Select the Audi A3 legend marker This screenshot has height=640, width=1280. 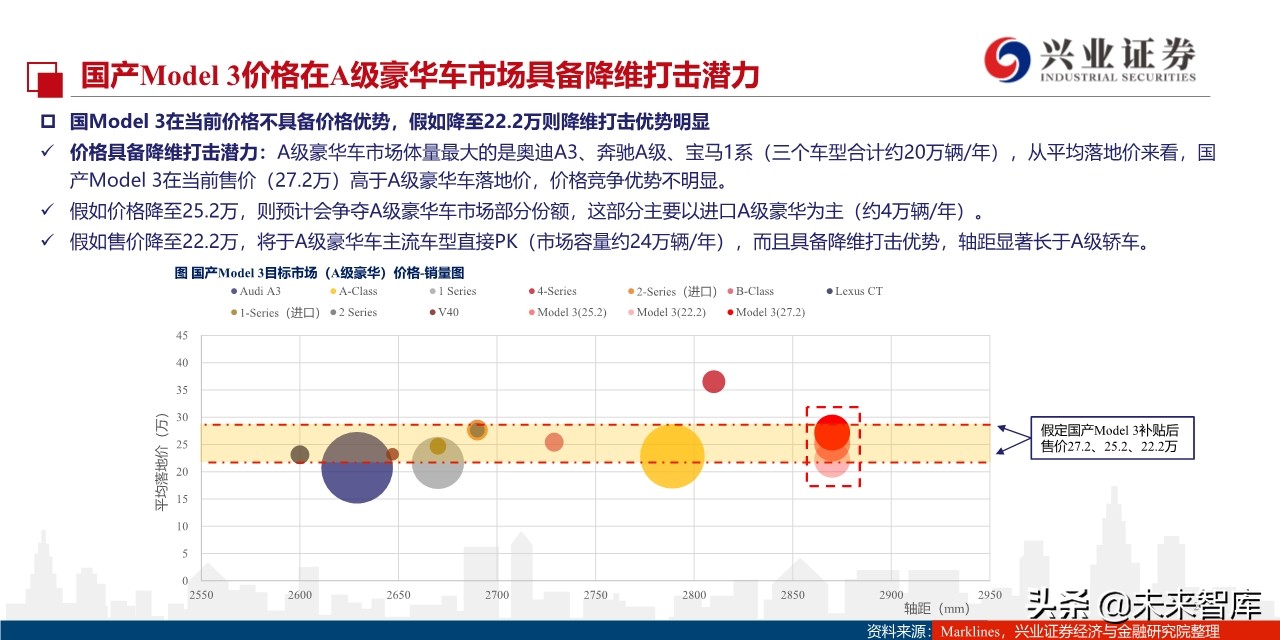pos(235,290)
